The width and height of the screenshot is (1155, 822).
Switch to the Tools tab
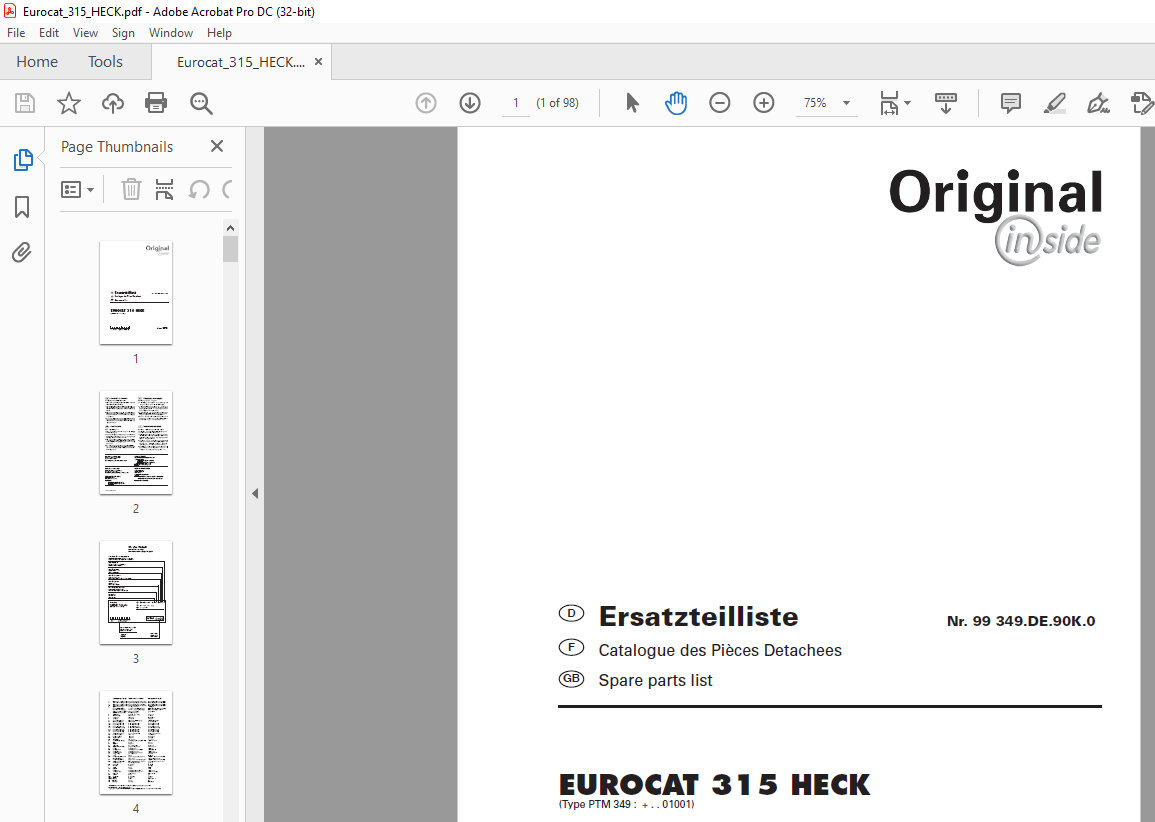click(105, 62)
